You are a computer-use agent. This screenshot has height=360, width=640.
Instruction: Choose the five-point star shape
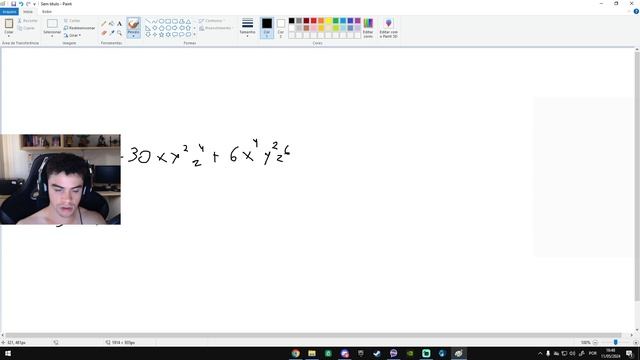[x=161, y=35]
